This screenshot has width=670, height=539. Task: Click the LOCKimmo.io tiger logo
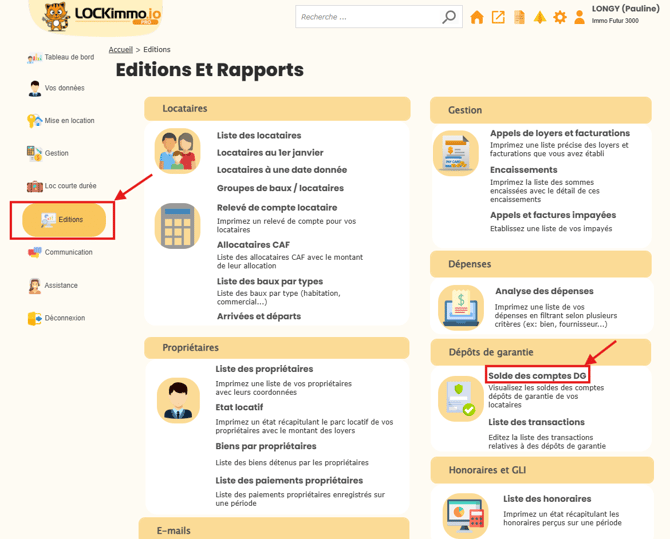coord(102,16)
